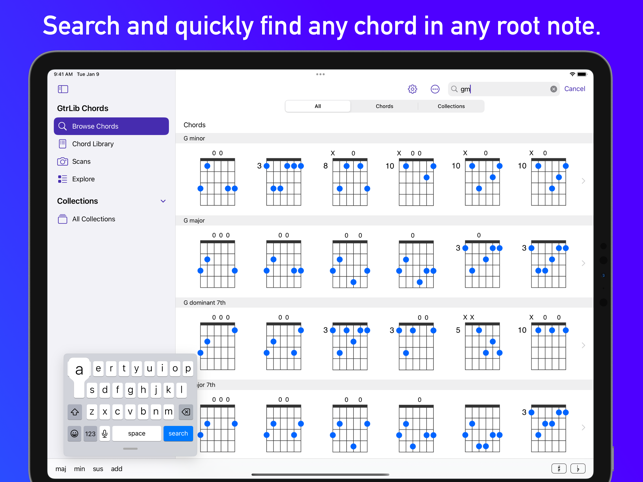Tap the blue search key
Image resolution: width=643 pixels, height=482 pixels.
click(178, 434)
